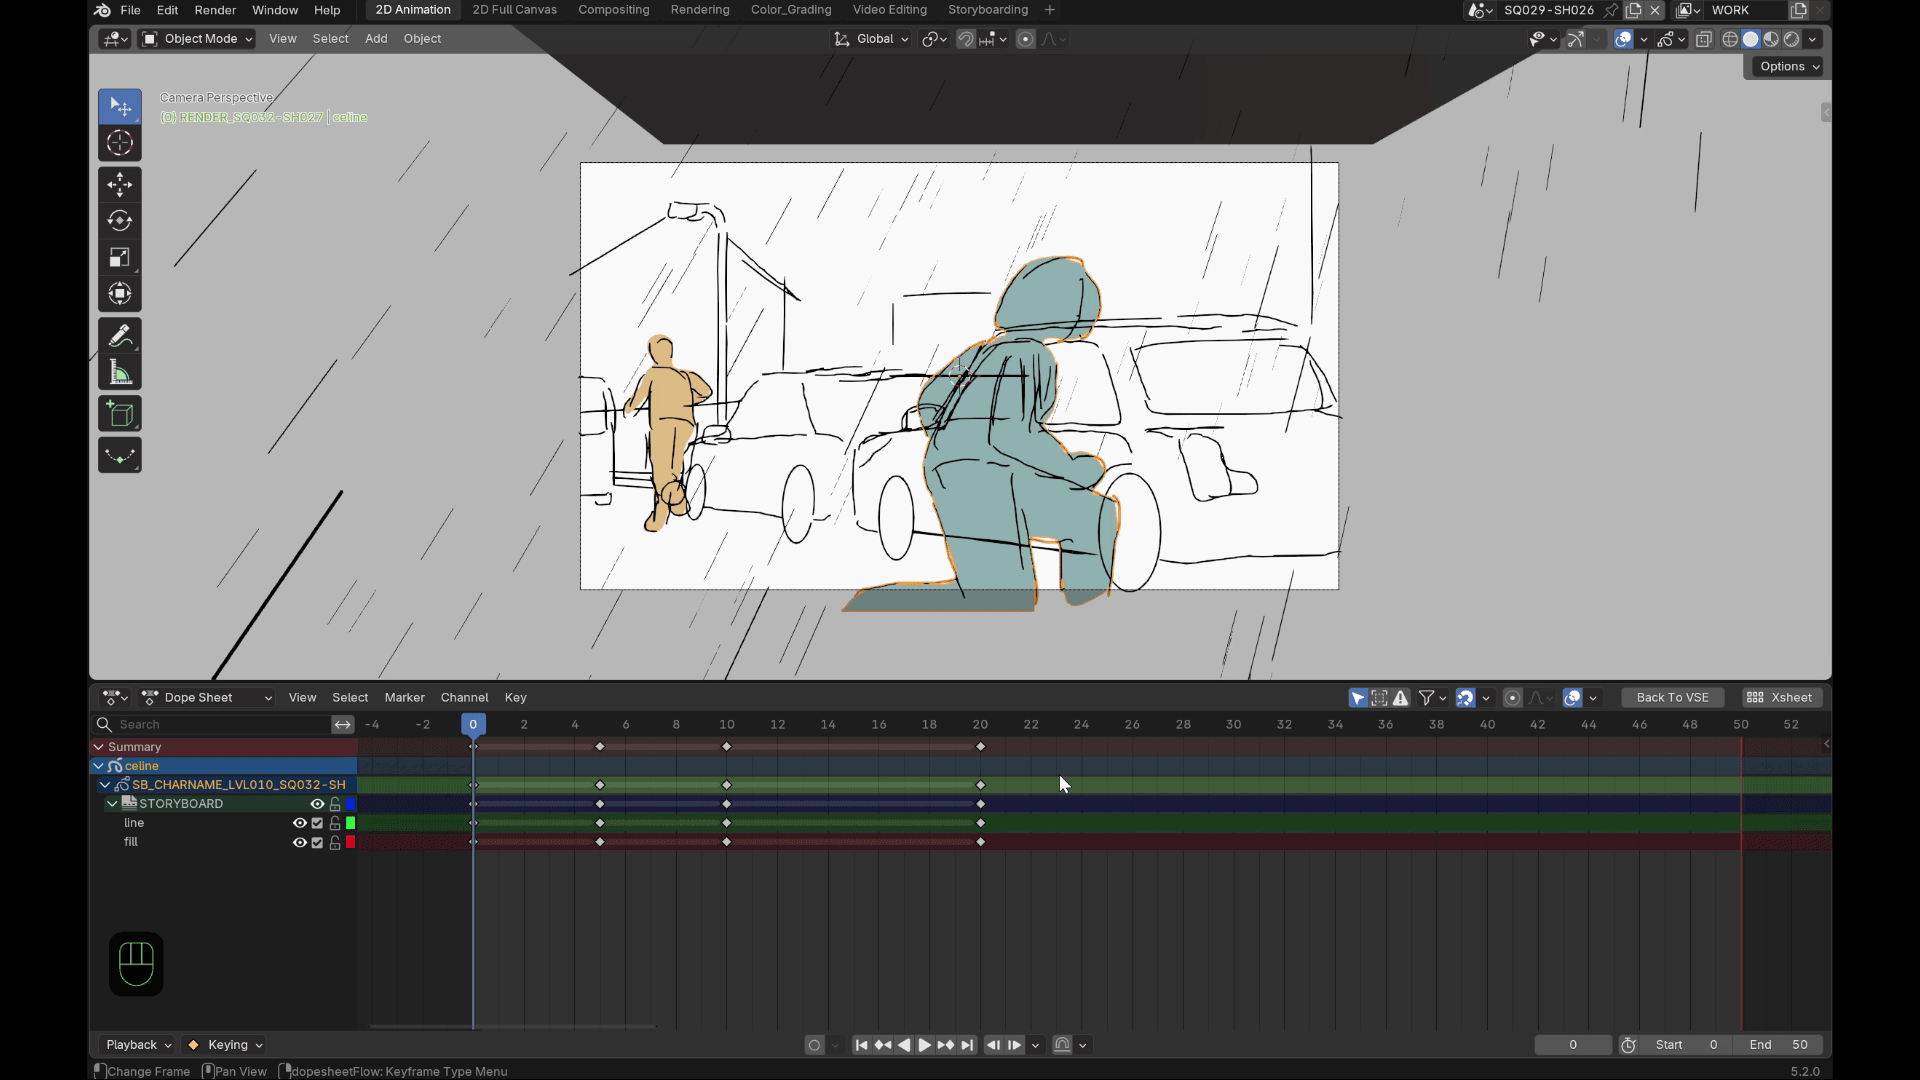Click the red color swatch of fill layer
Viewport: 1920px width, 1080px height.
click(x=351, y=842)
